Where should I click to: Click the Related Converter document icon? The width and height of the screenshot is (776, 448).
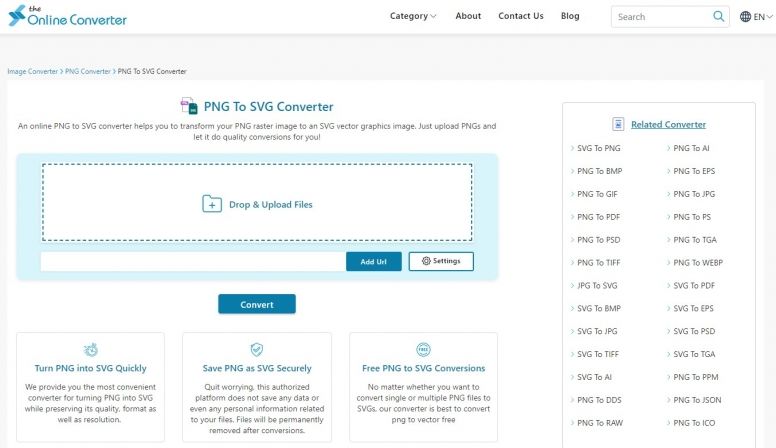618,124
